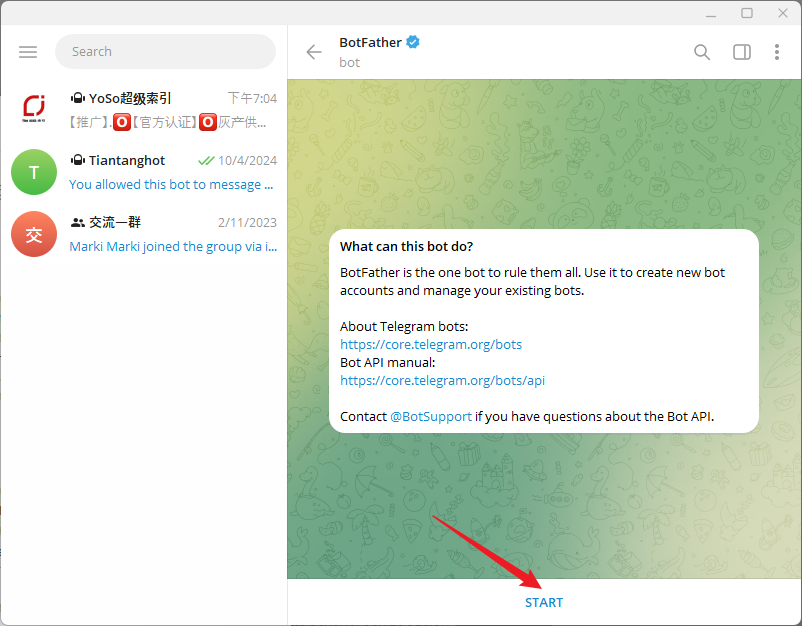Open the 交流一群 group chat

tap(172, 234)
